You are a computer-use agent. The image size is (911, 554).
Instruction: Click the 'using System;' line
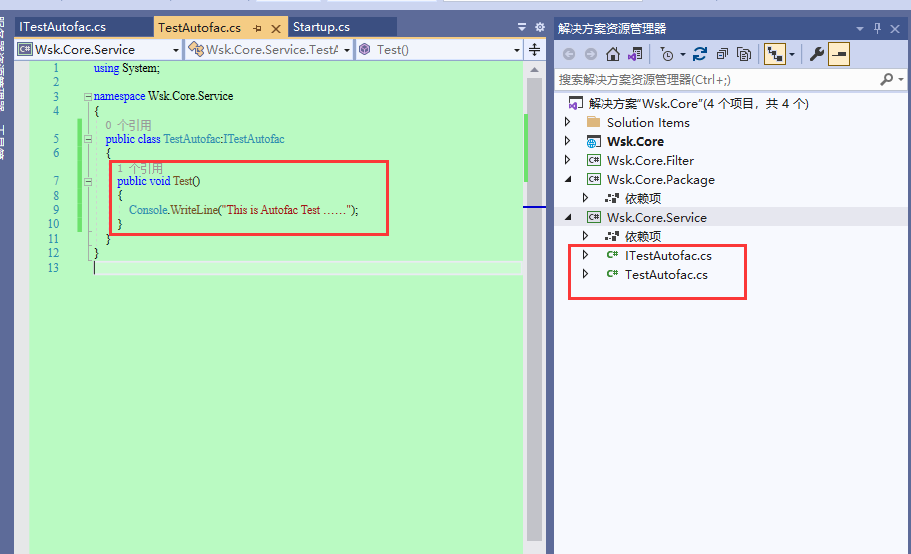(x=127, y=68)
